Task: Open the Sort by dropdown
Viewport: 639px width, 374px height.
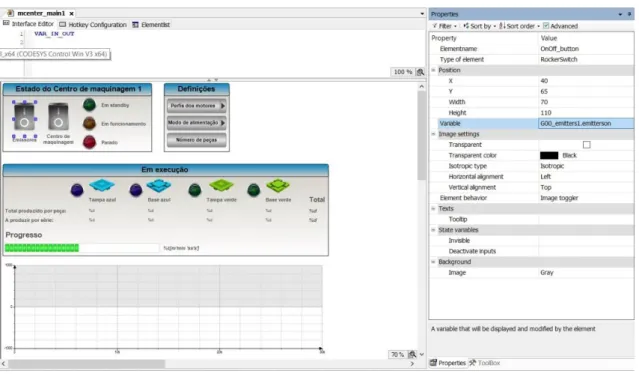Action: tap(479, 26)
